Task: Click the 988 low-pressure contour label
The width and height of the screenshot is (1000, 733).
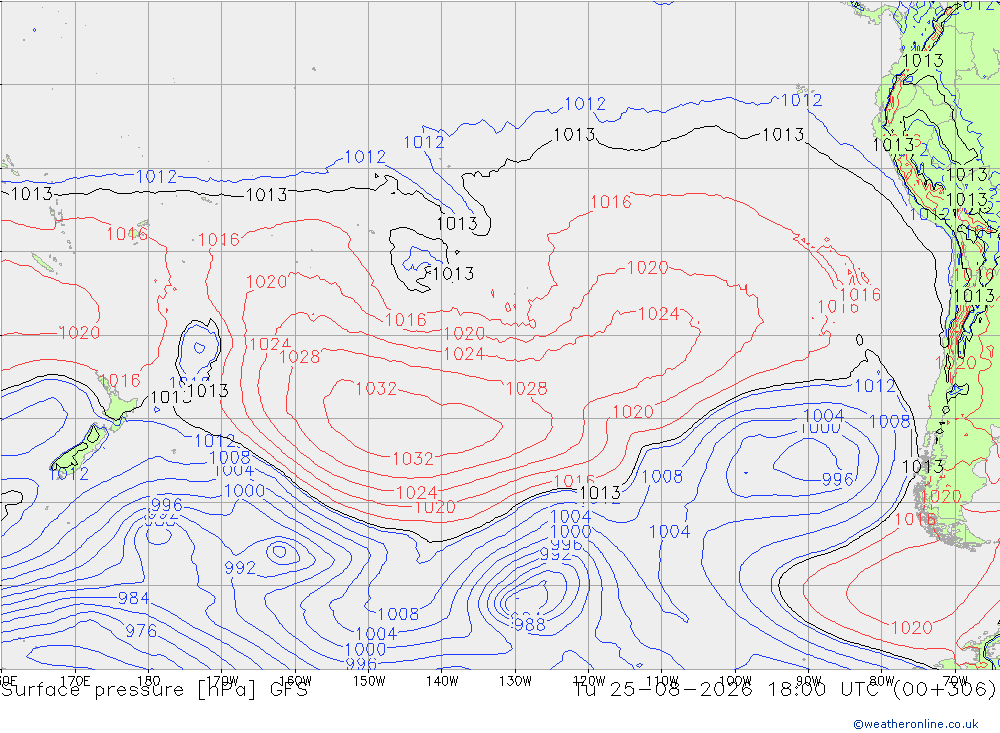Action: 530,625
